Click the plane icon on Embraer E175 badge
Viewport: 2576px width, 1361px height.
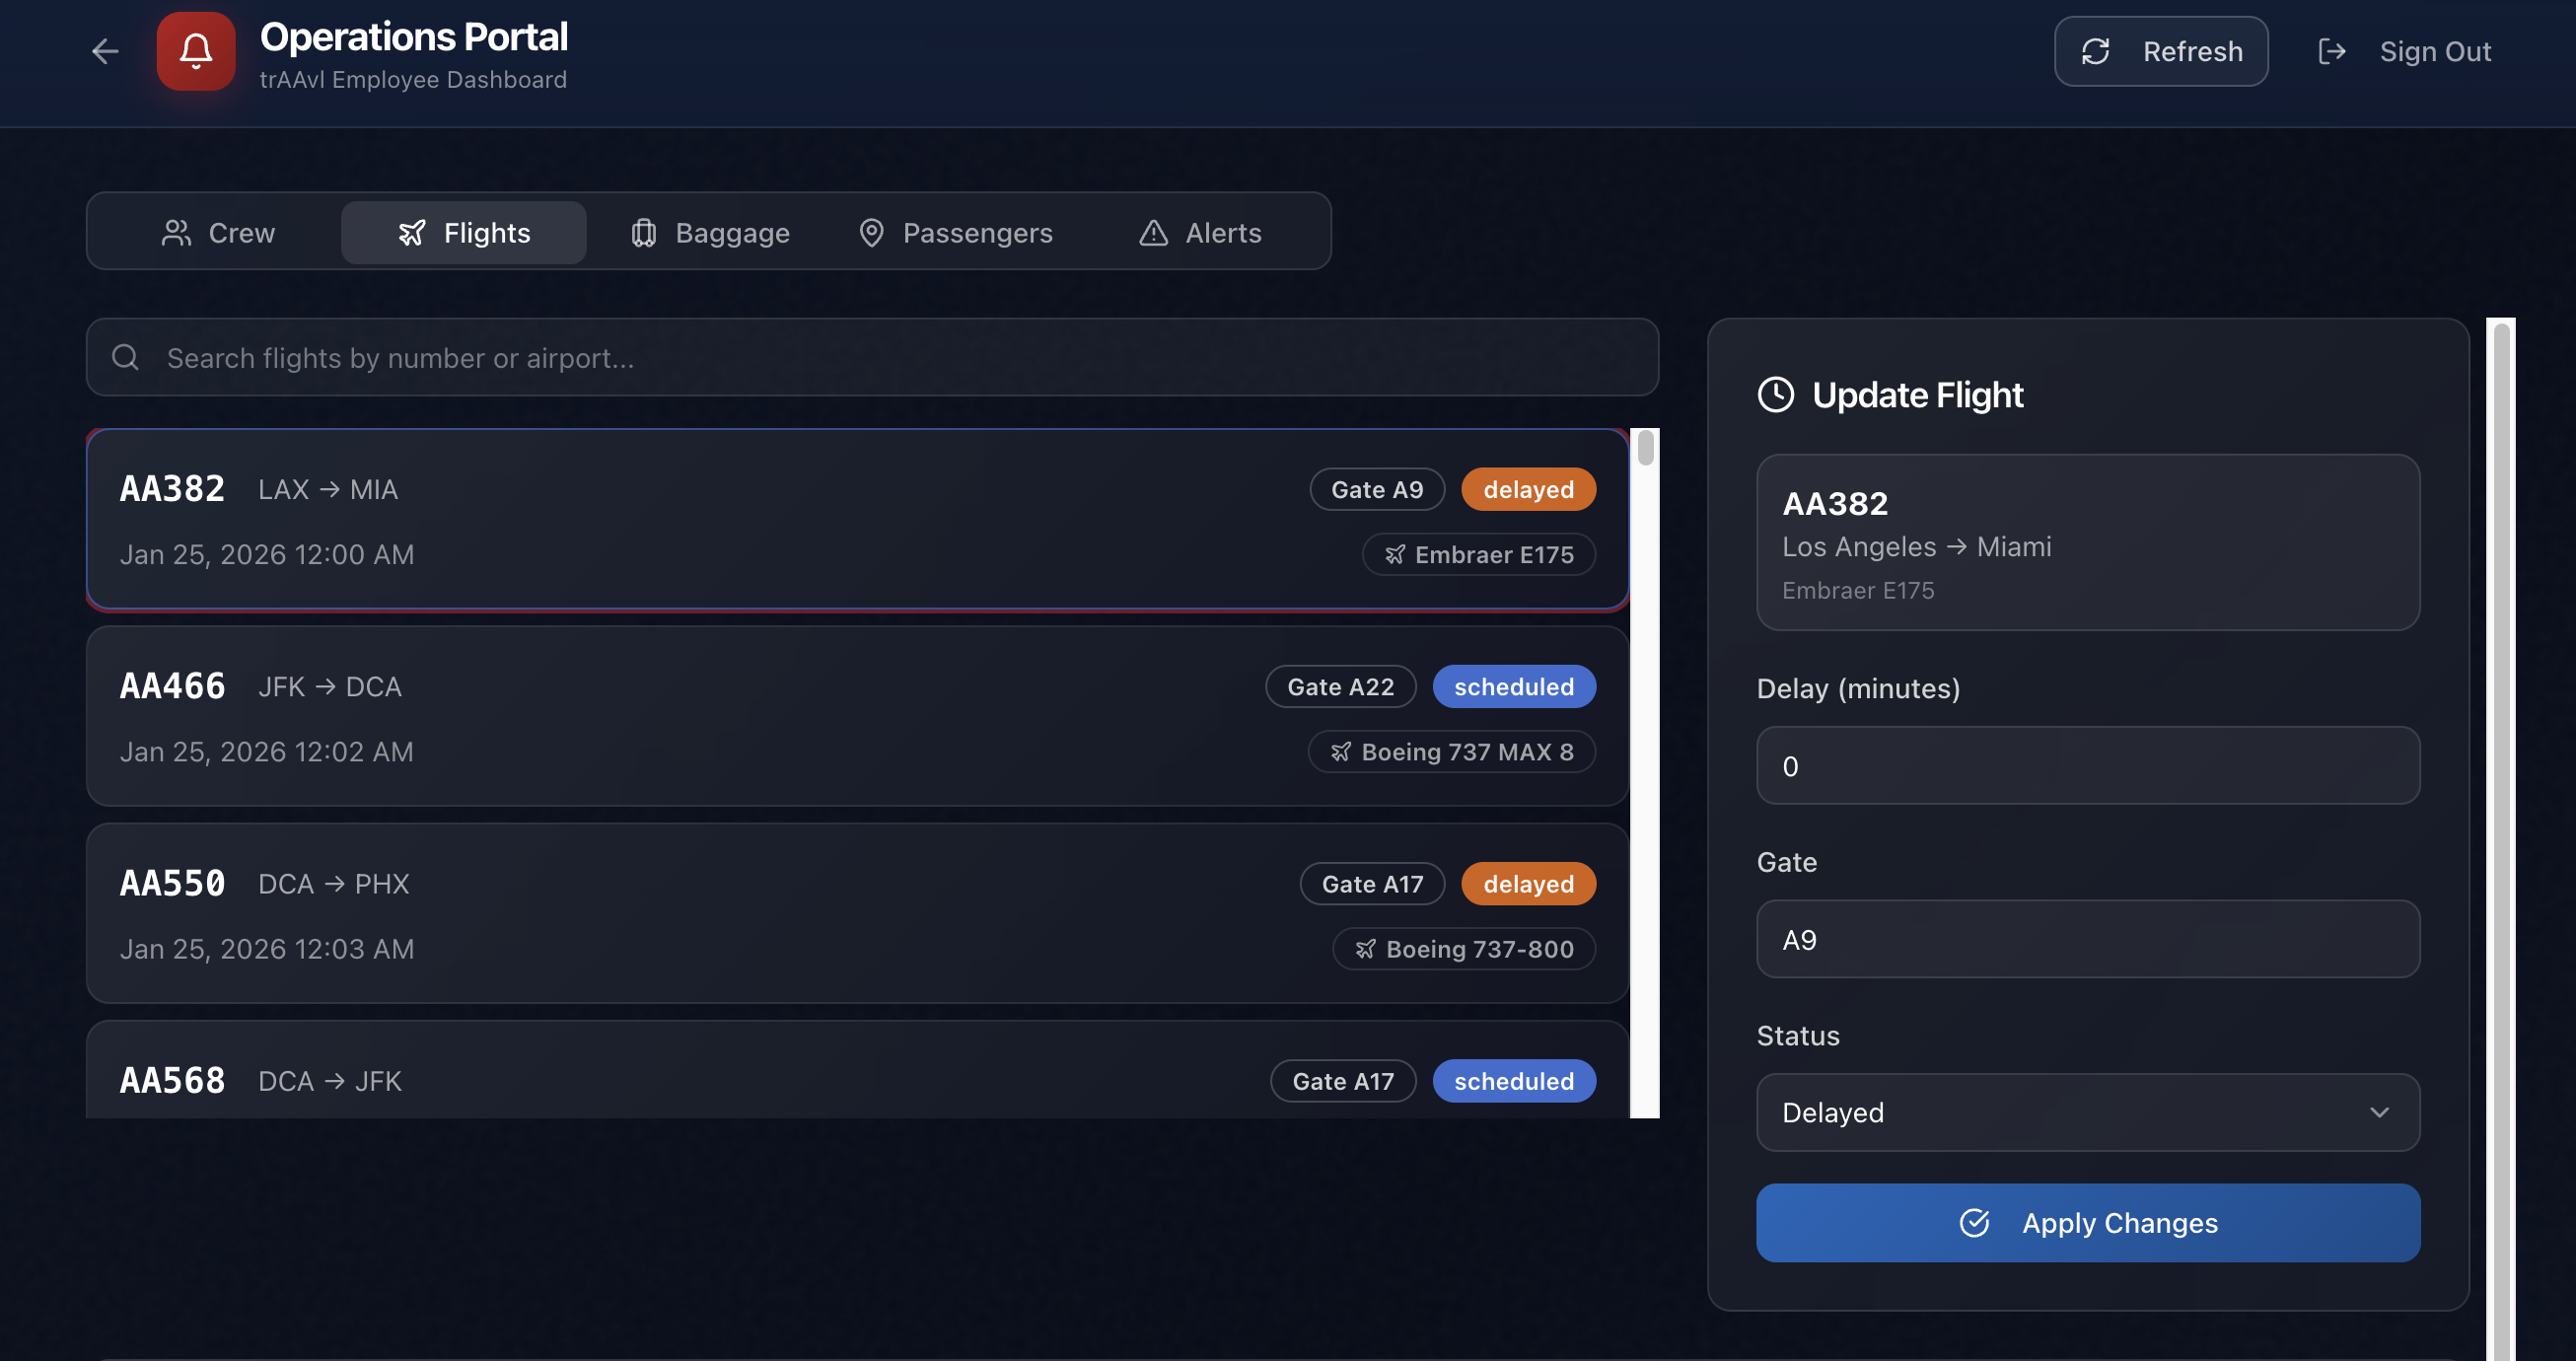1395,554
